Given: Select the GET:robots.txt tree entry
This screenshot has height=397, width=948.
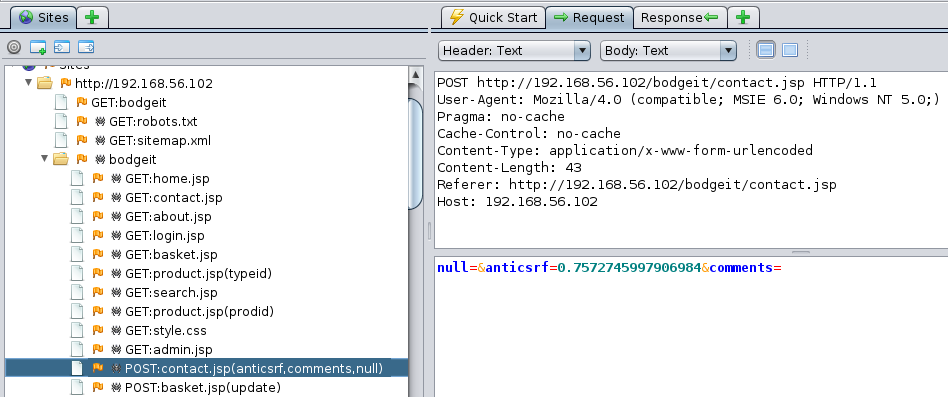Looking at the screenshot, I should 153,121.
